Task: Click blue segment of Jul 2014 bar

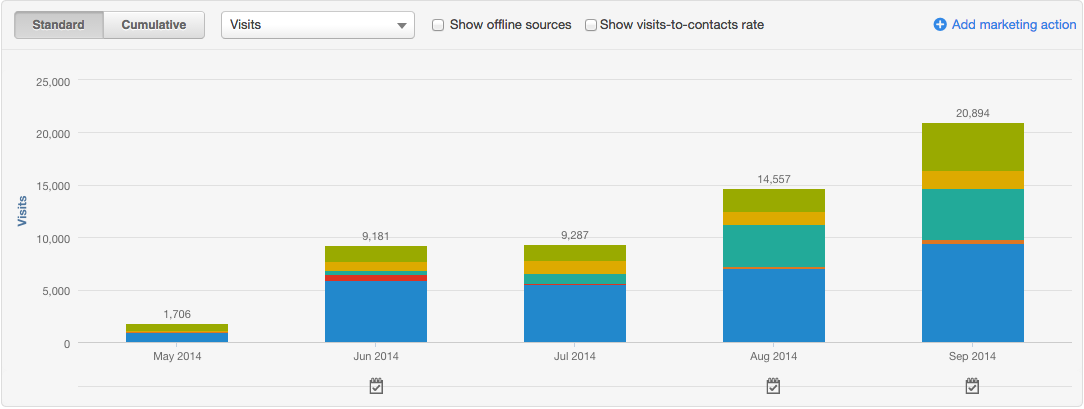Action: (x=575, y=314)
